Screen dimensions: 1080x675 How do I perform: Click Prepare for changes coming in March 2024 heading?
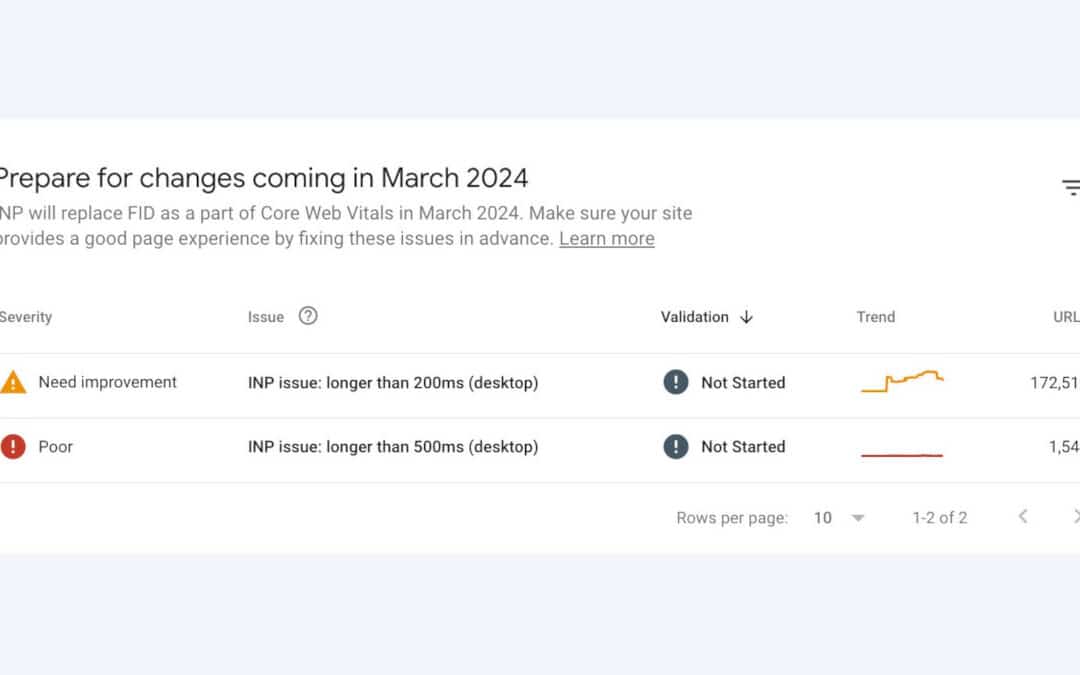point(264,178)
